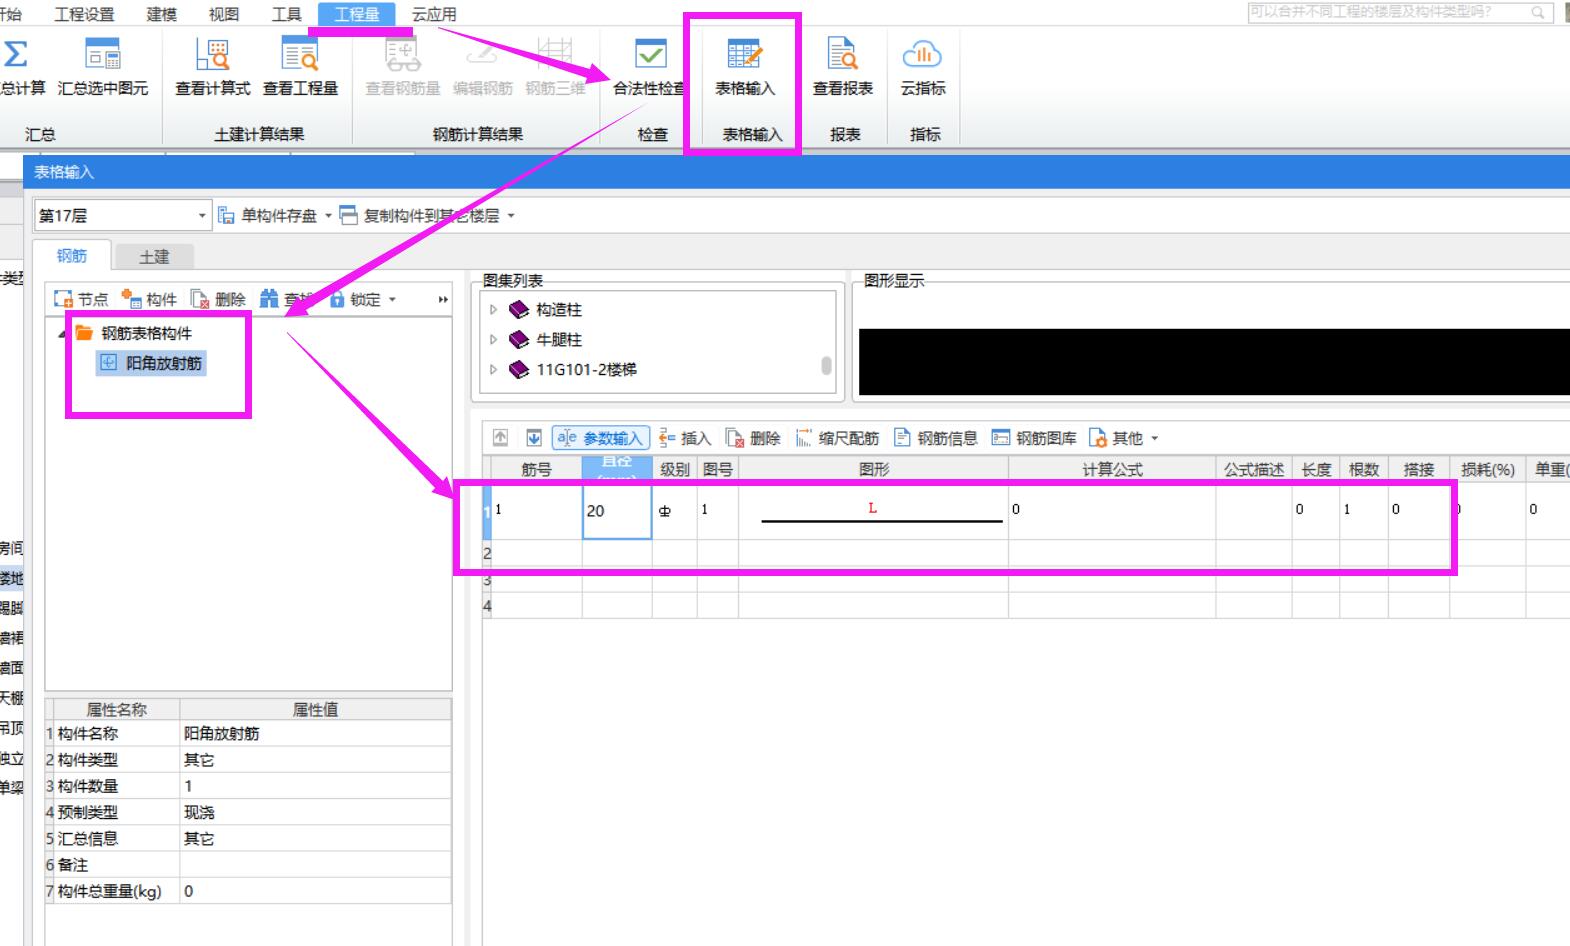Expand the 构造柱 atlas entry

493,310
